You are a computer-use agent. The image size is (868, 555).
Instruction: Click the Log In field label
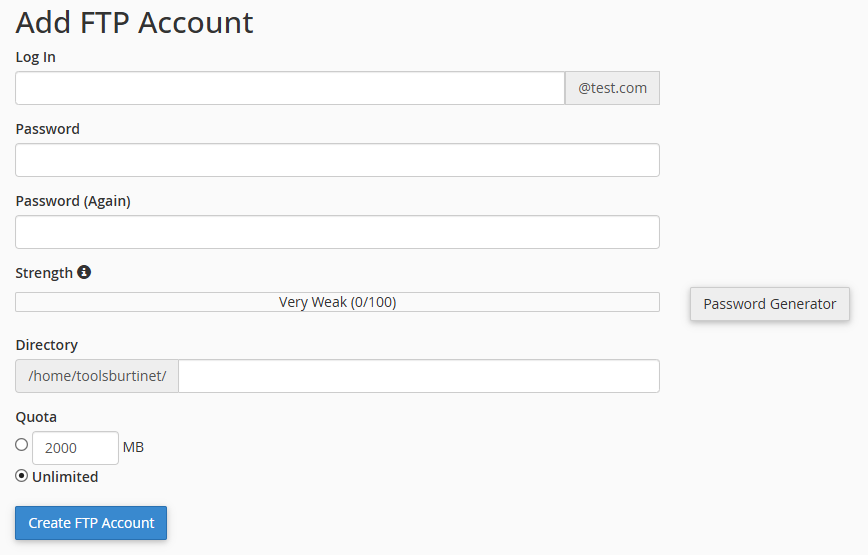click(36, 57)
